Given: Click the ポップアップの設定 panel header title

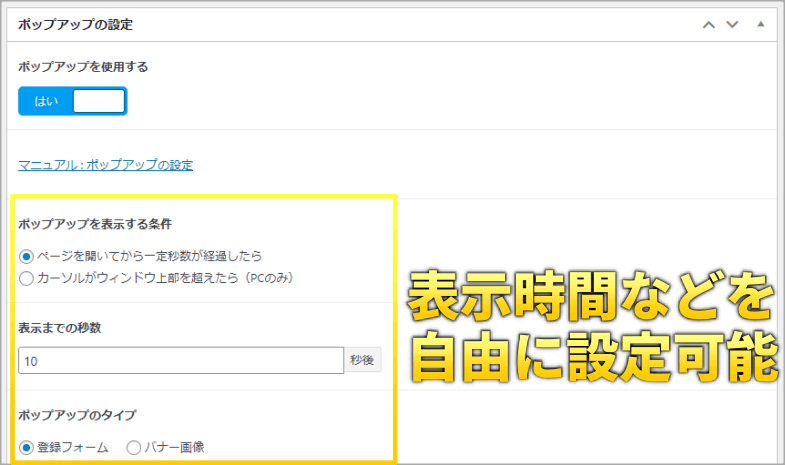Looking at the screenshot, I should [x=76, y=24].
